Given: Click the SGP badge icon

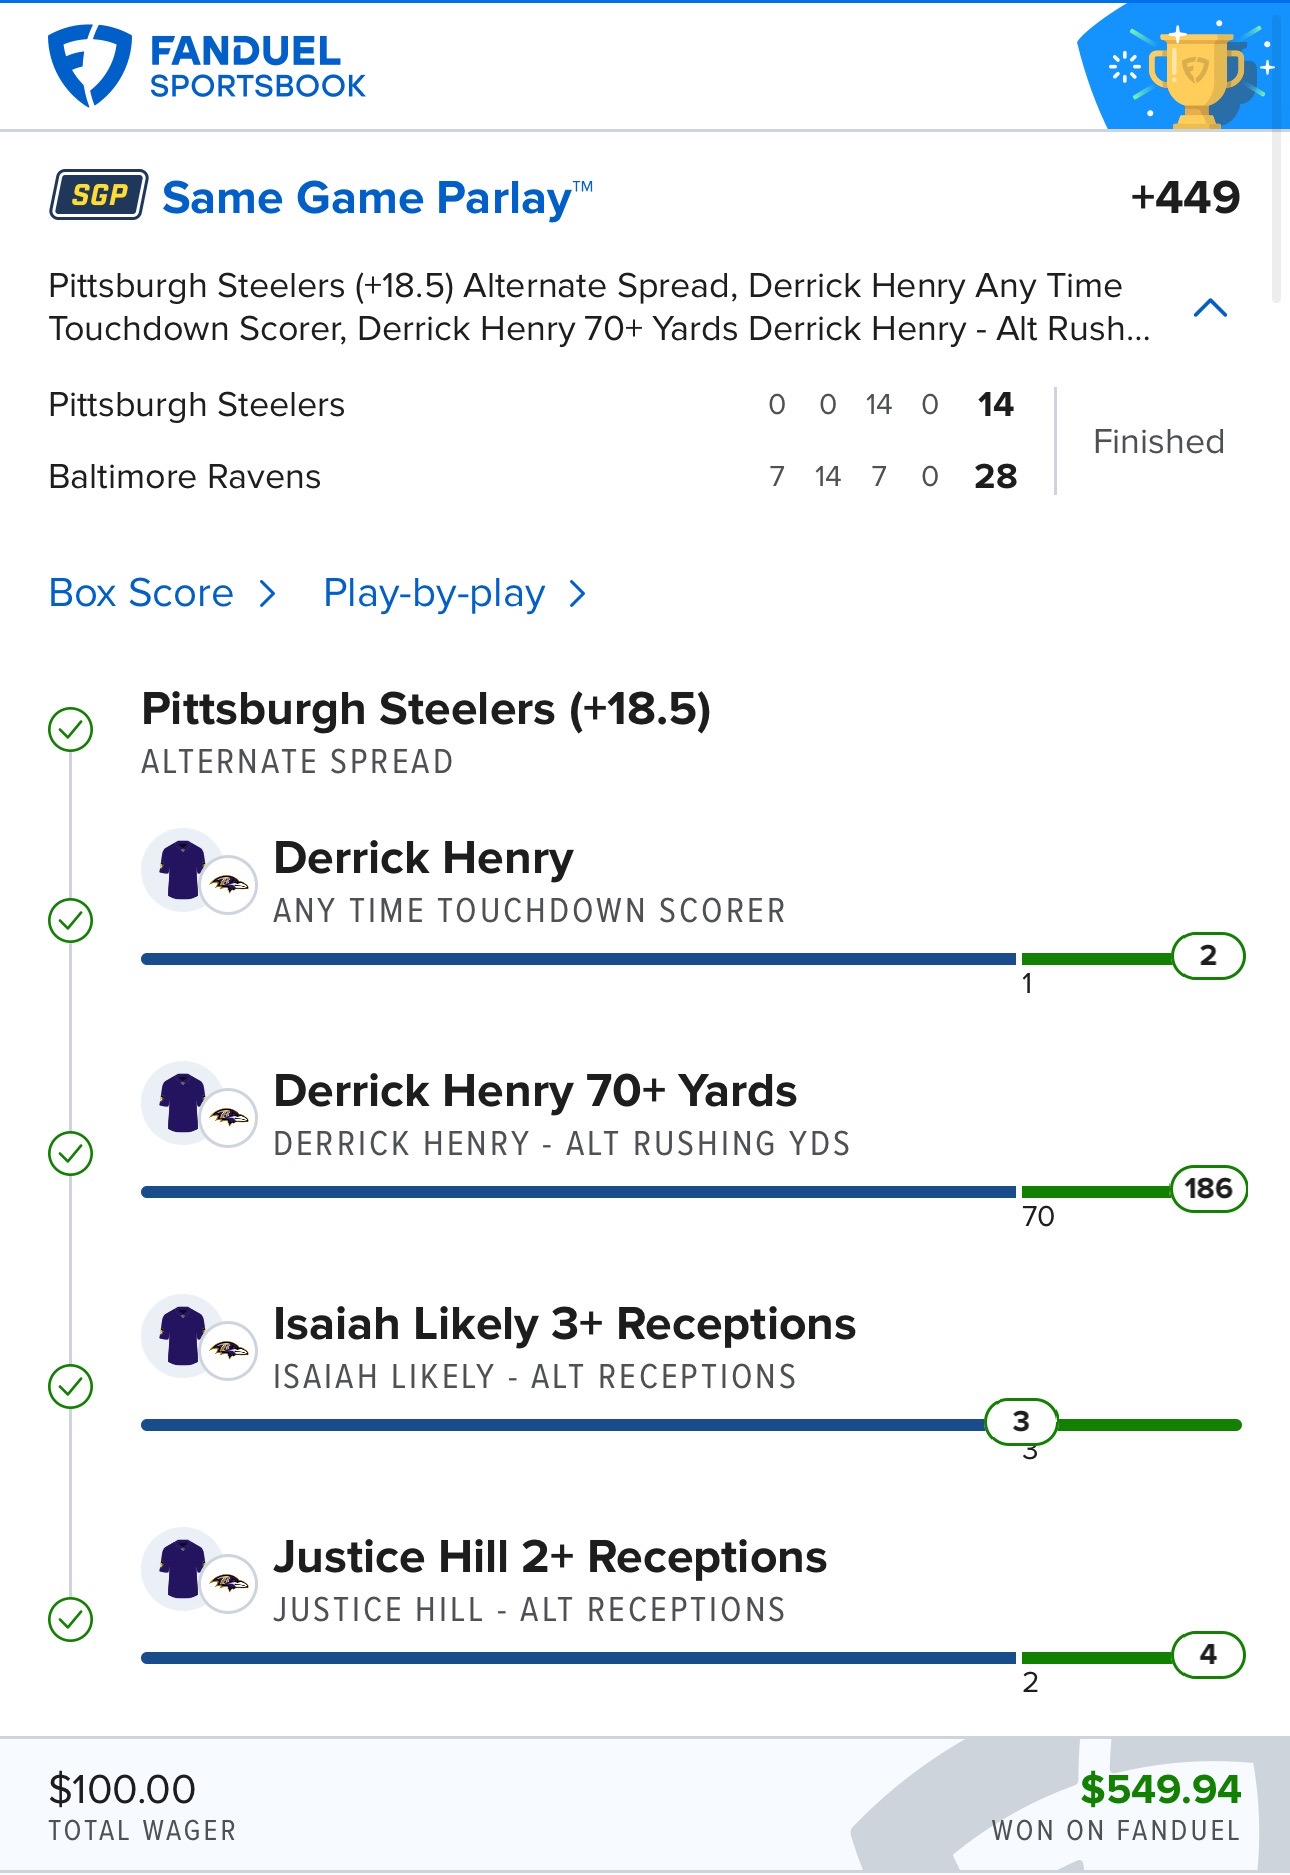Looking at the screenshot, I should [x=99, y=195].
